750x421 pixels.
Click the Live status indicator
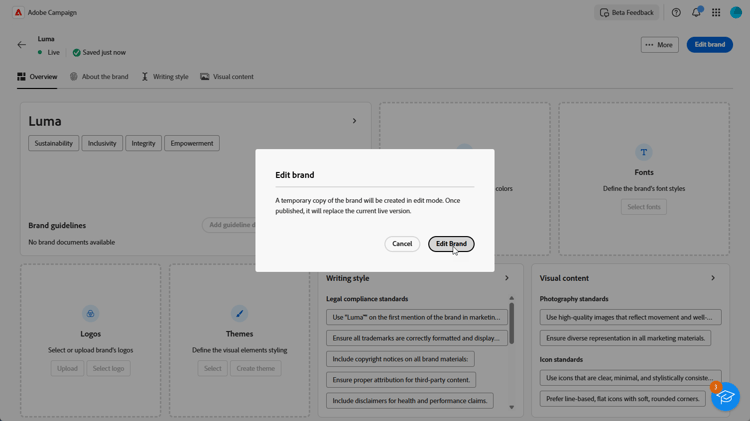(49, 53)
